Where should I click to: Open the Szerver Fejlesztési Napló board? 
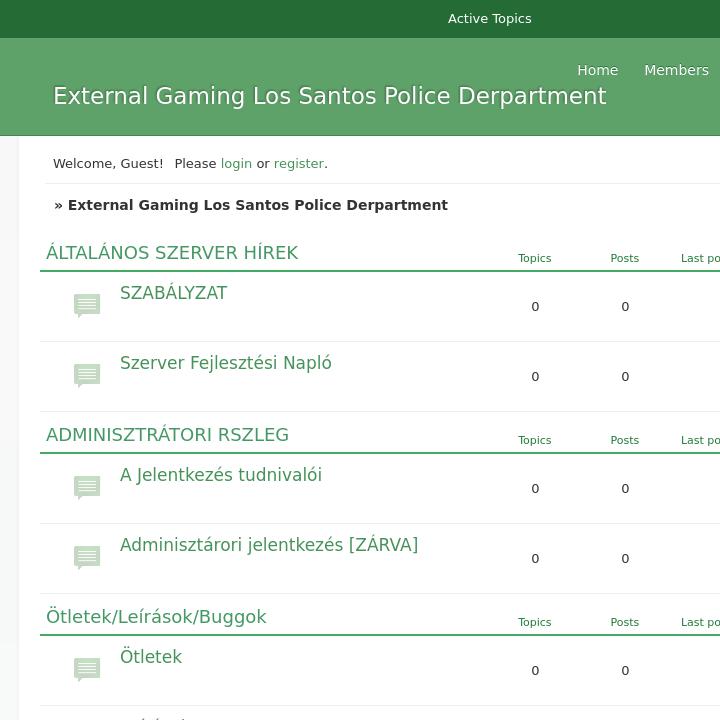225,363
